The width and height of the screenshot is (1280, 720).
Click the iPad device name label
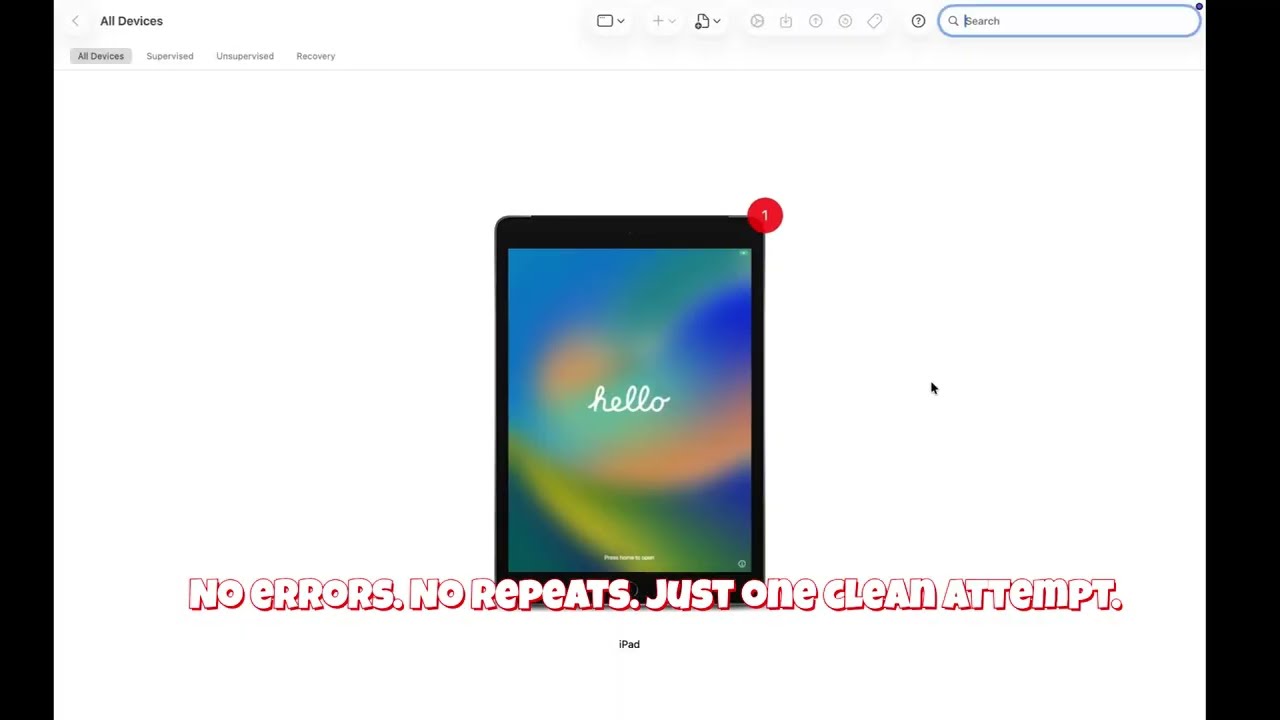tap(629, 644)
